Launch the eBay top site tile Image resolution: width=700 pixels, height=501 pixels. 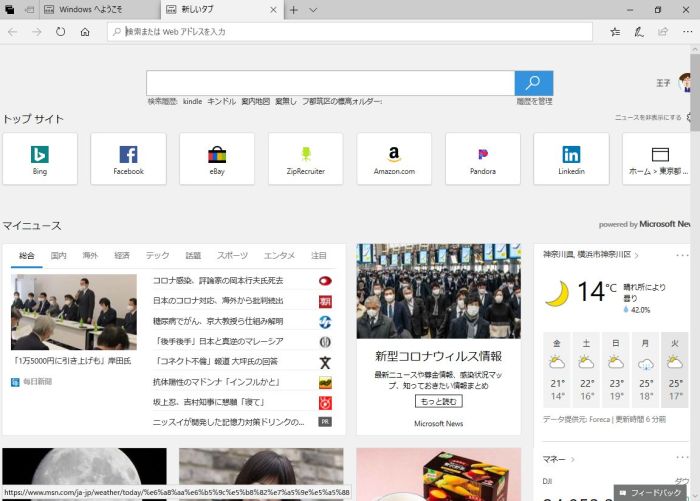point(217,159)
